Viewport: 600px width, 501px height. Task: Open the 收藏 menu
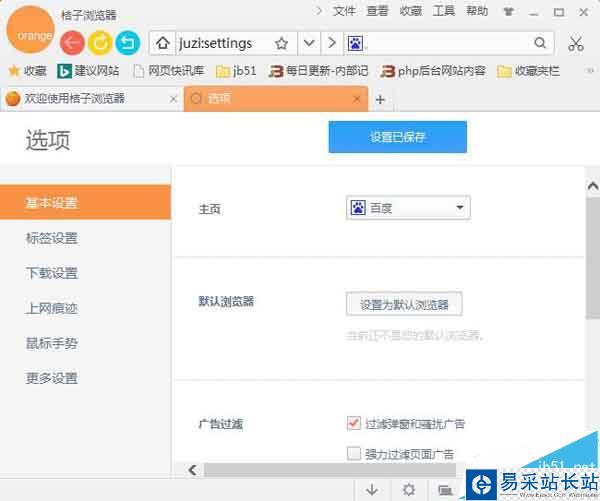click(x=411, y=11)
